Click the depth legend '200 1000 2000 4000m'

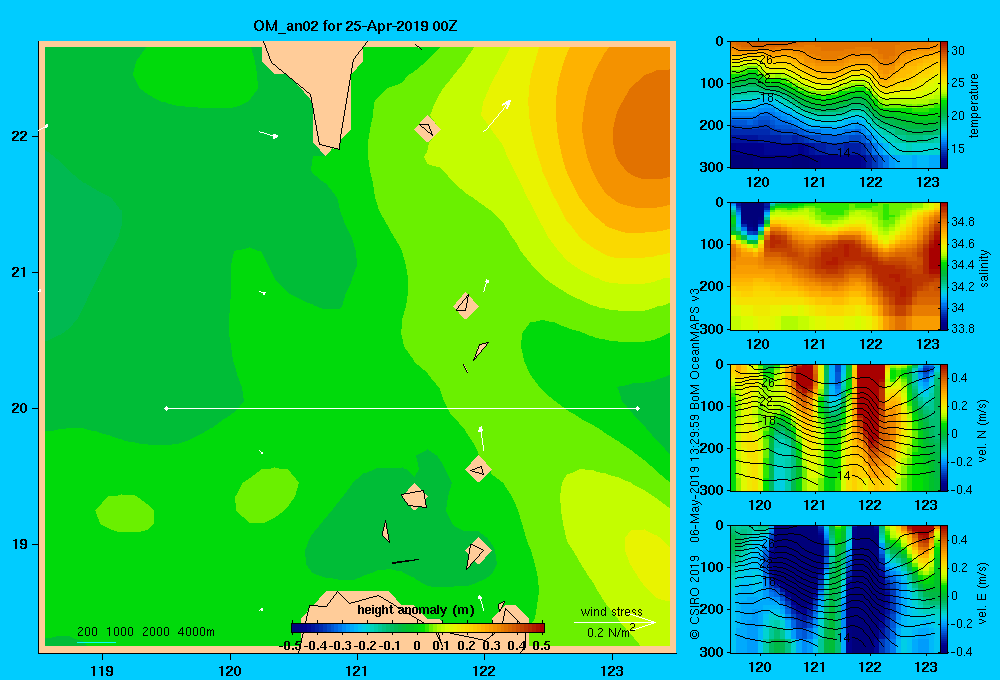[x=145, y=632]
